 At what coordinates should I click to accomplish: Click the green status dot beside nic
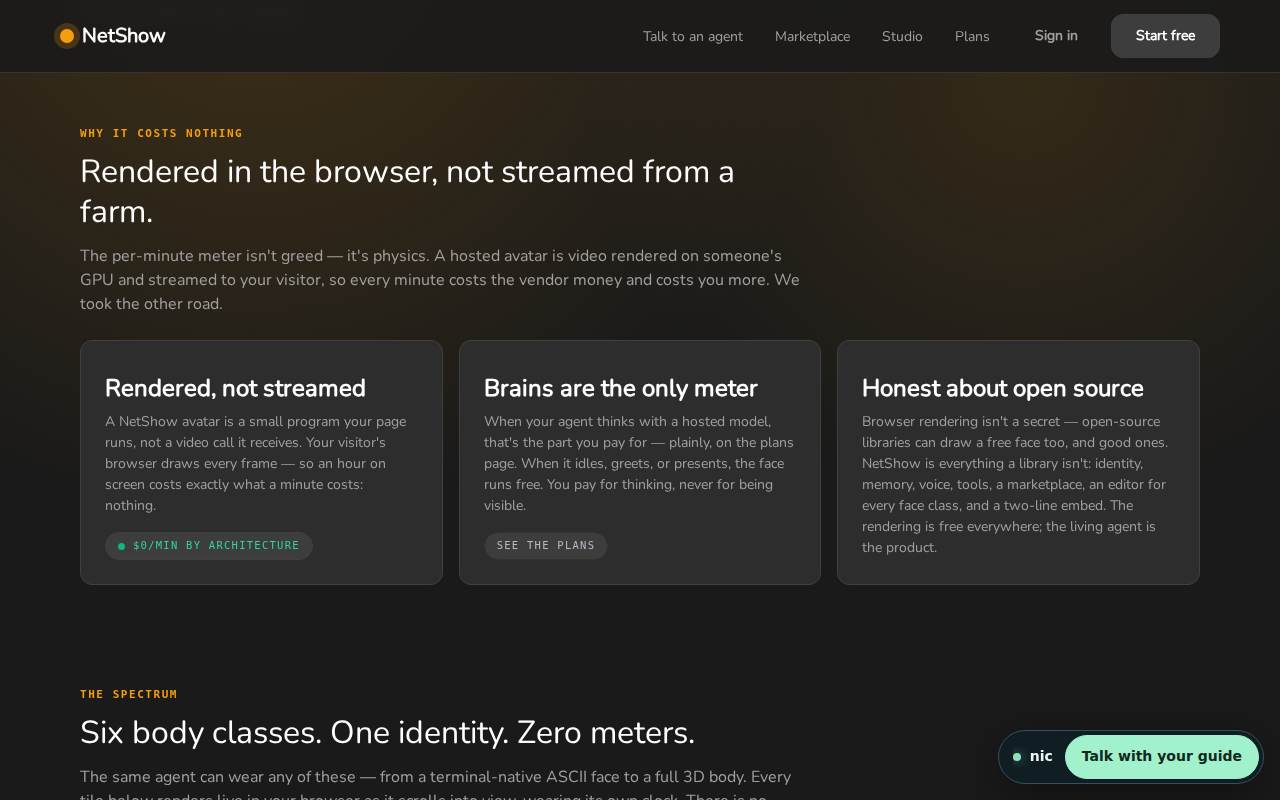click(1017, 757)
